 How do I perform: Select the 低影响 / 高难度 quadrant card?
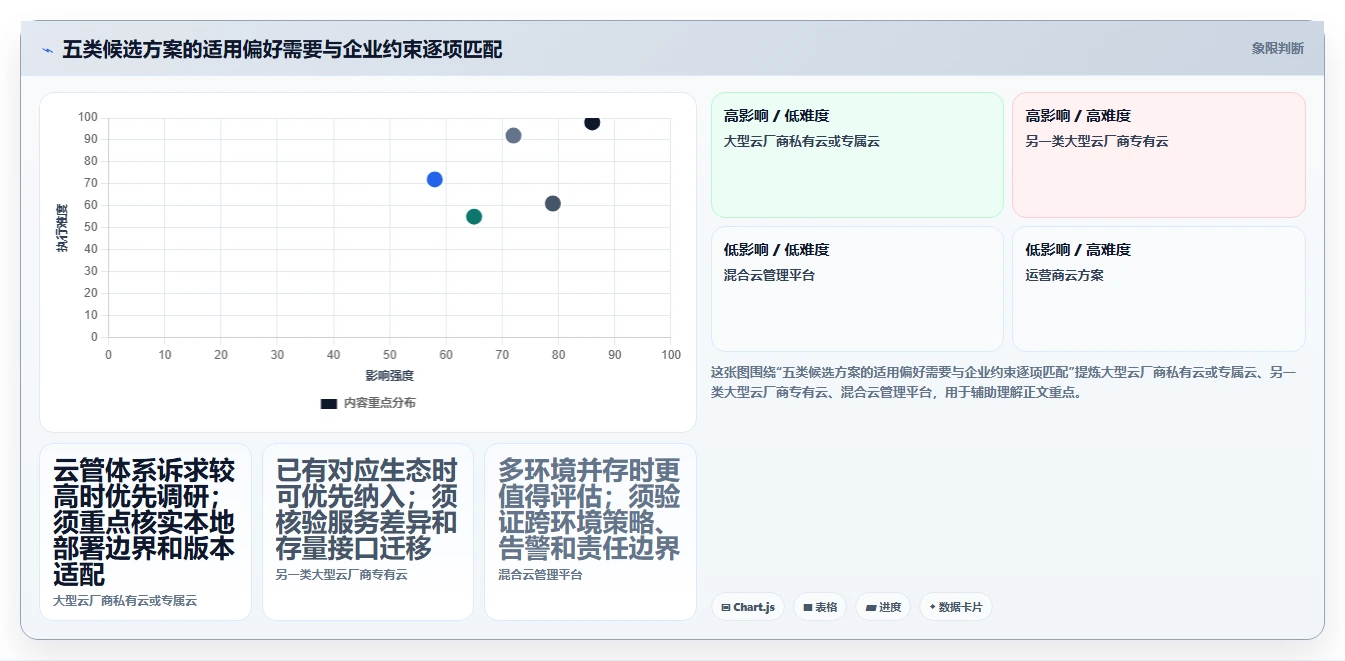coord(1158,289)
